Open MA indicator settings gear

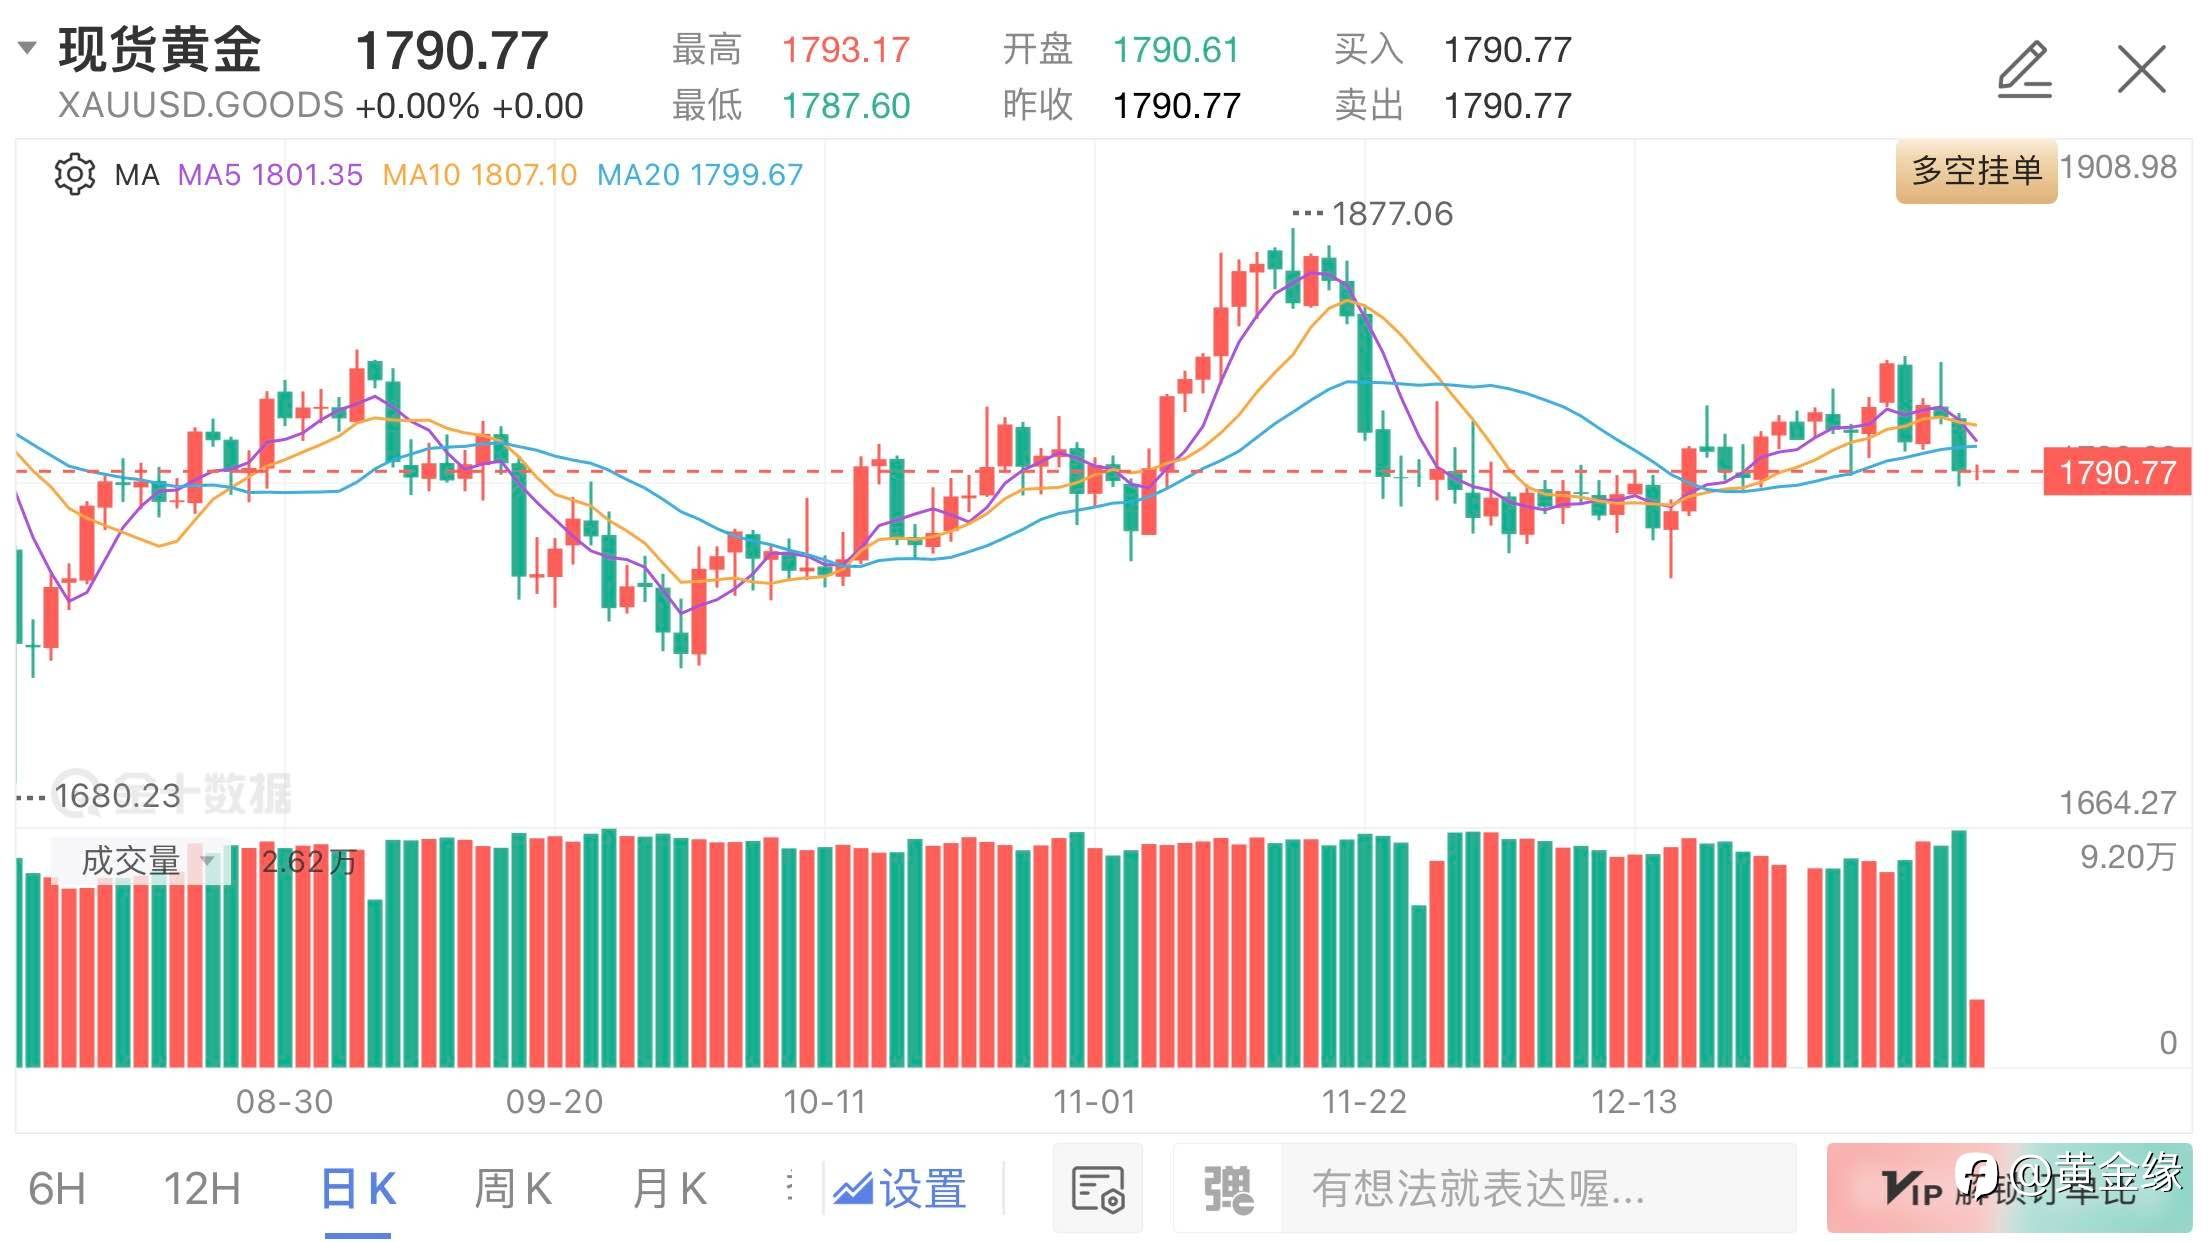pos(74,175)
